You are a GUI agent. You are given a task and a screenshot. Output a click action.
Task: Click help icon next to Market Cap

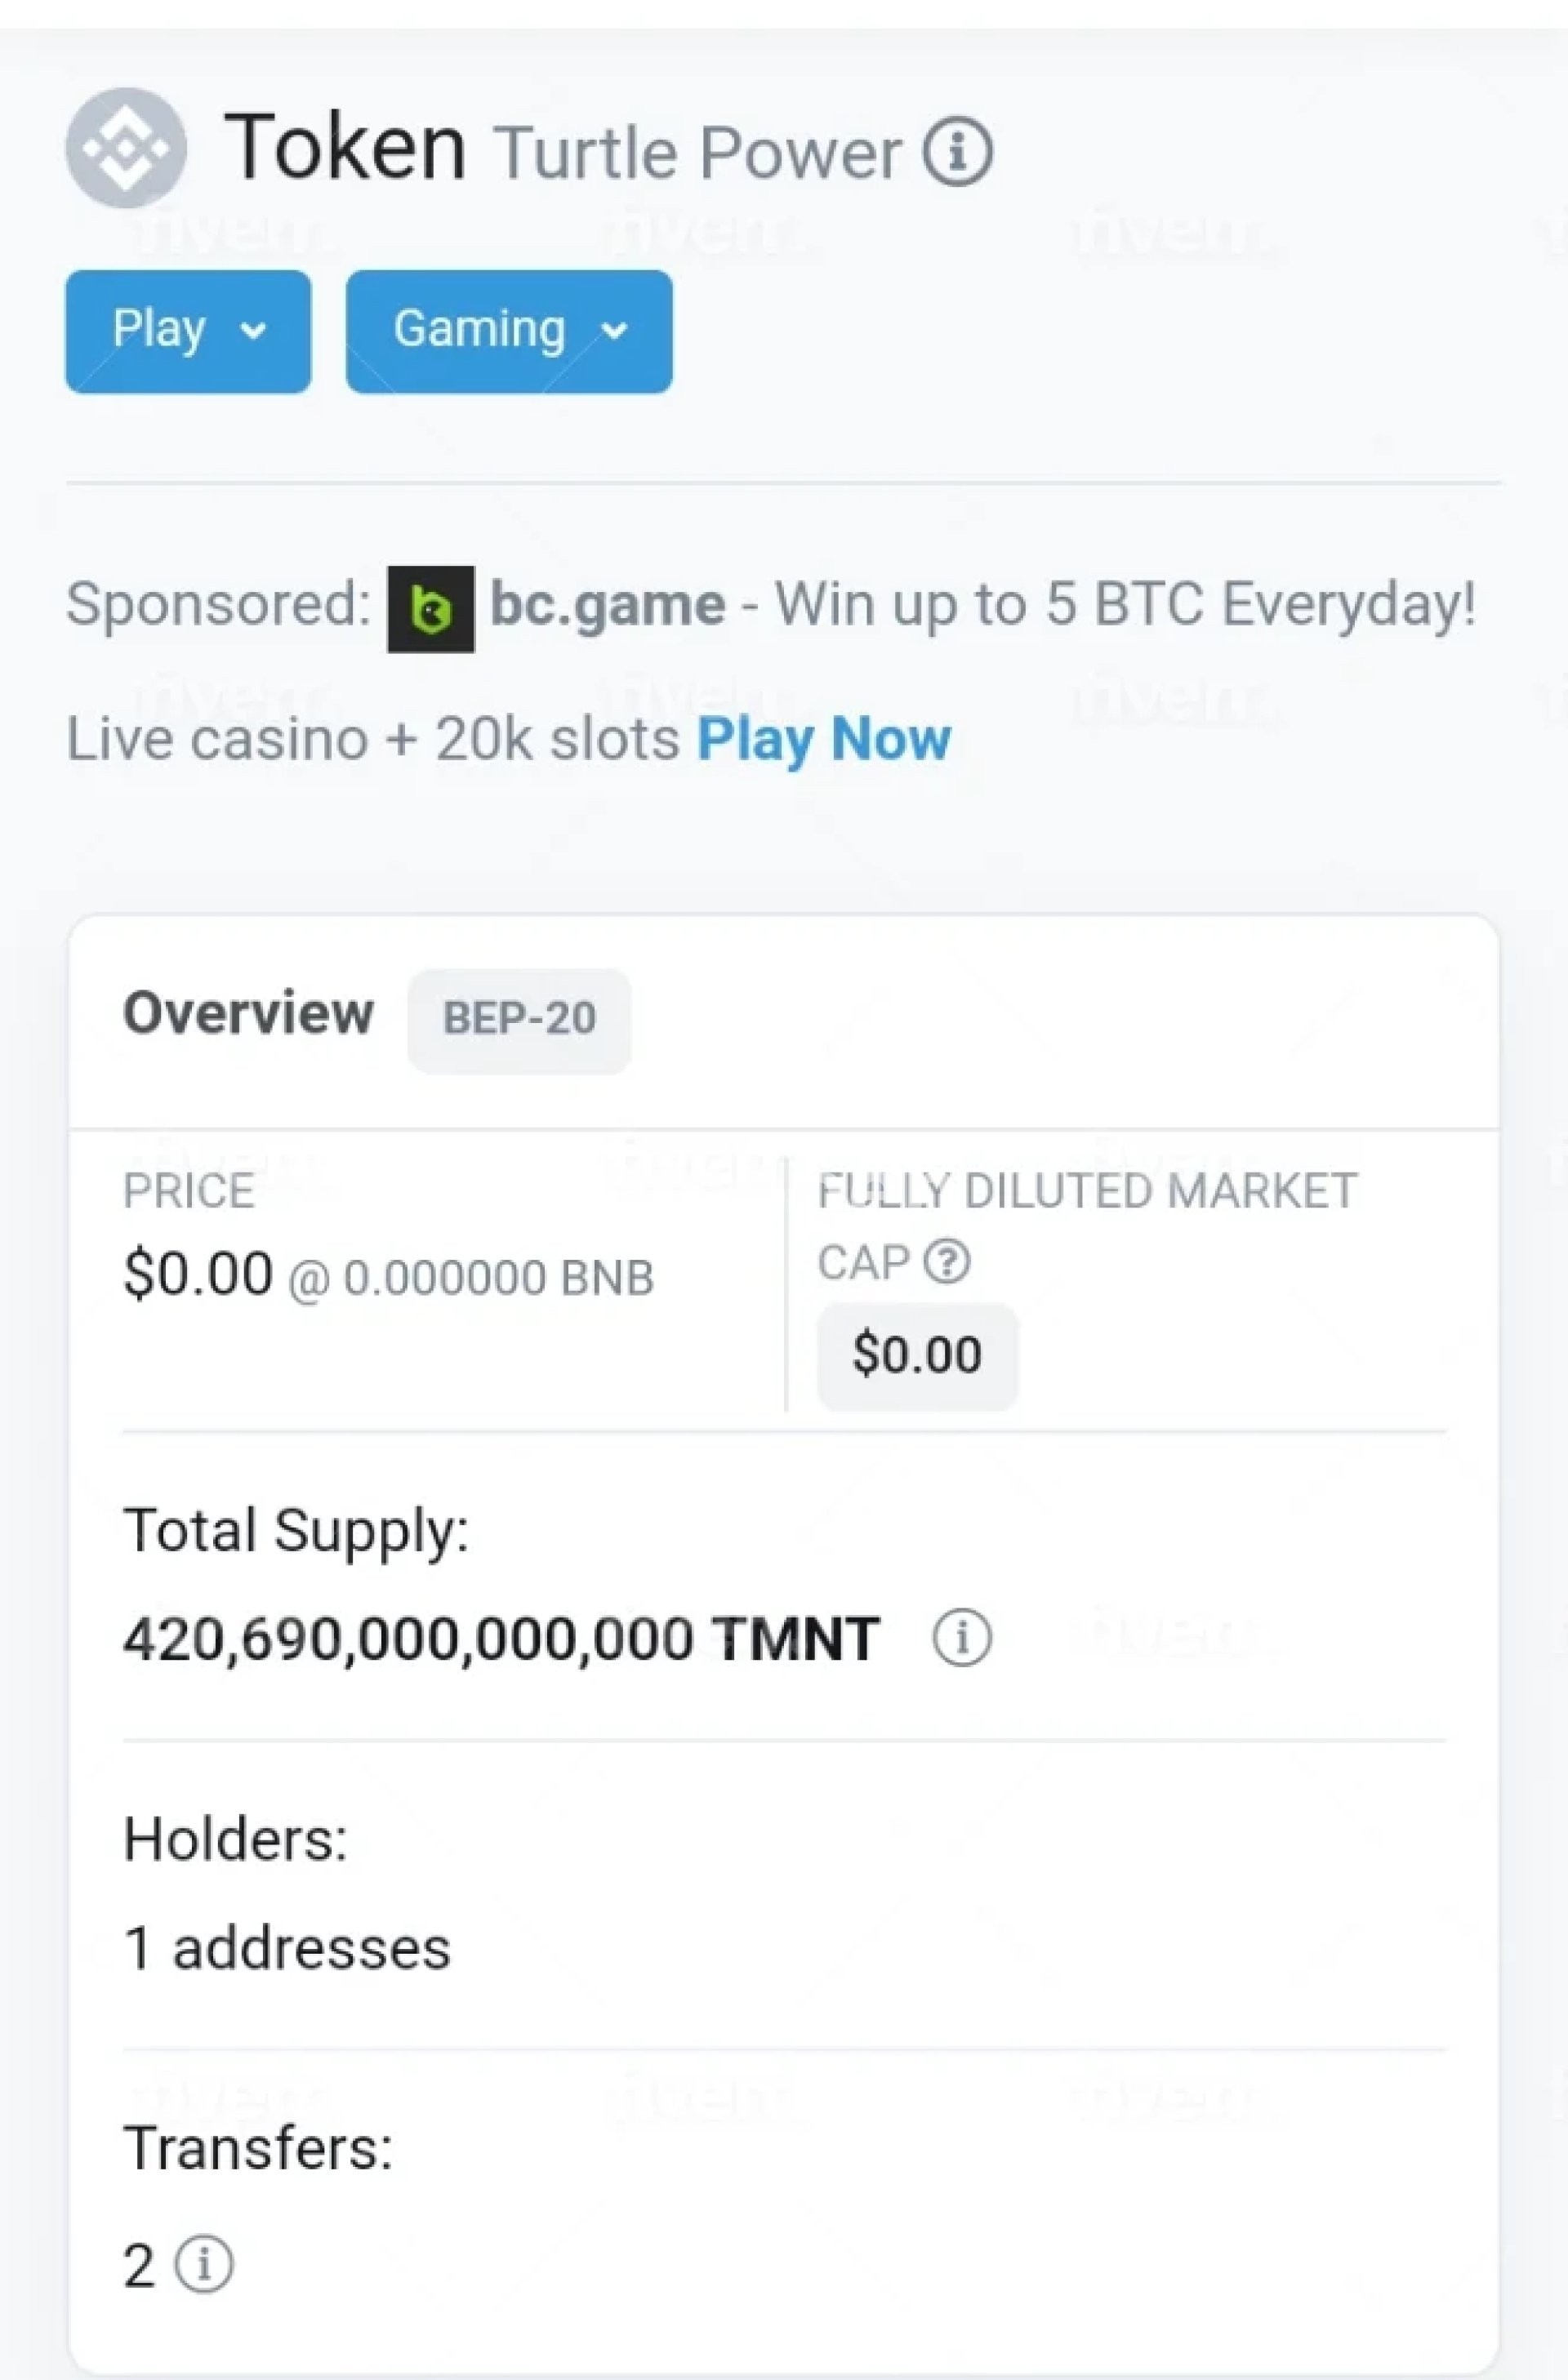click(x=946, y=1262)
